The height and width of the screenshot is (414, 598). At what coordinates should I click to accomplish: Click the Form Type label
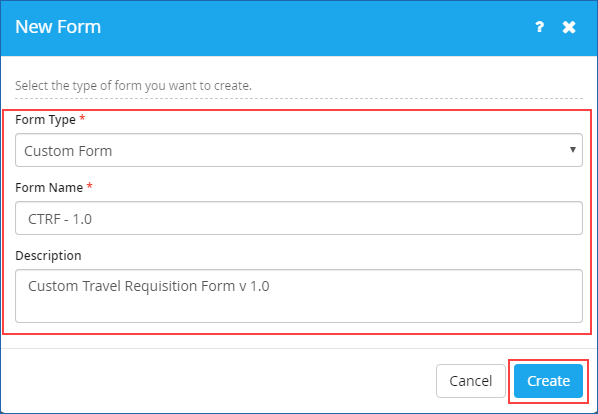[45, 120]
